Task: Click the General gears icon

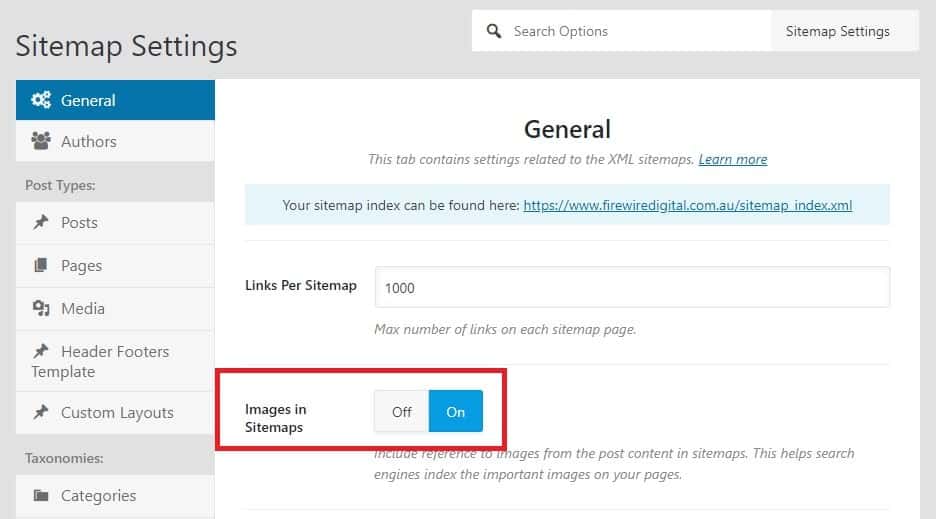Action: point(41,100)
